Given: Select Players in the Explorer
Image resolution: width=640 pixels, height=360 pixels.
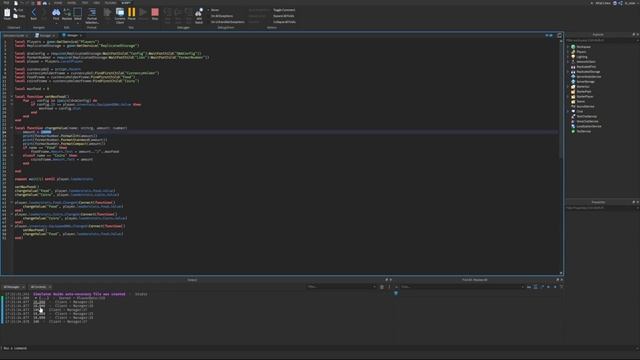Looking at the screenshot, I should (x=581, y=52).
